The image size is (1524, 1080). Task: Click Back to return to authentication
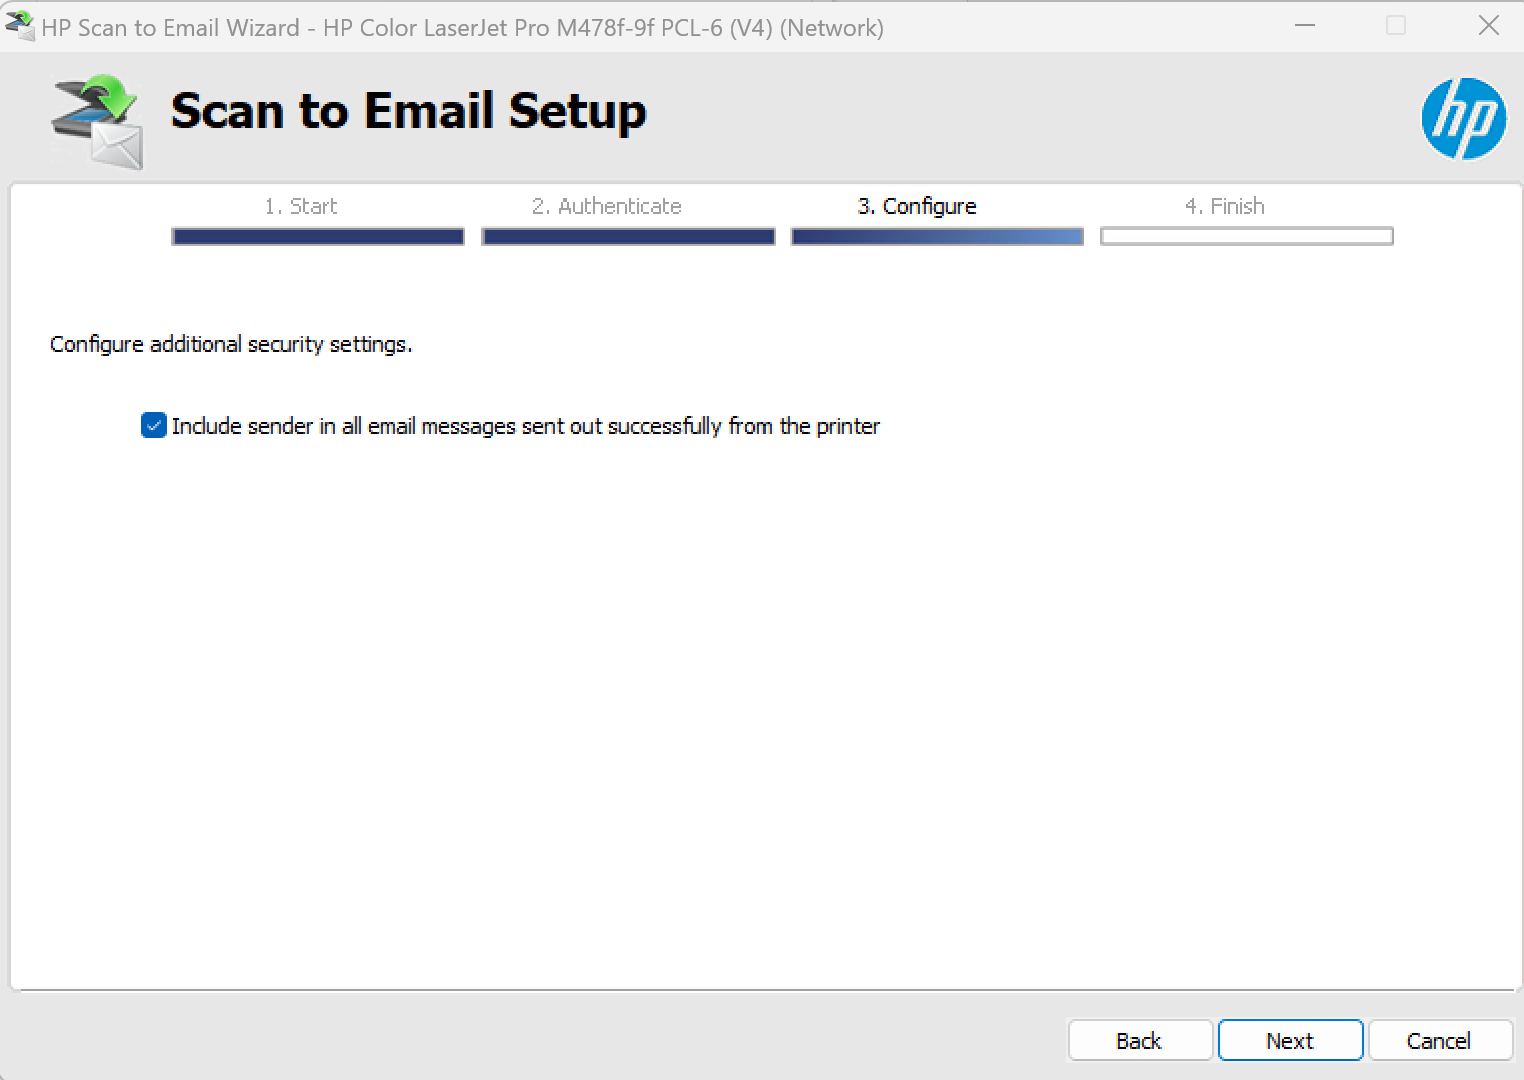point(1139,1040)
